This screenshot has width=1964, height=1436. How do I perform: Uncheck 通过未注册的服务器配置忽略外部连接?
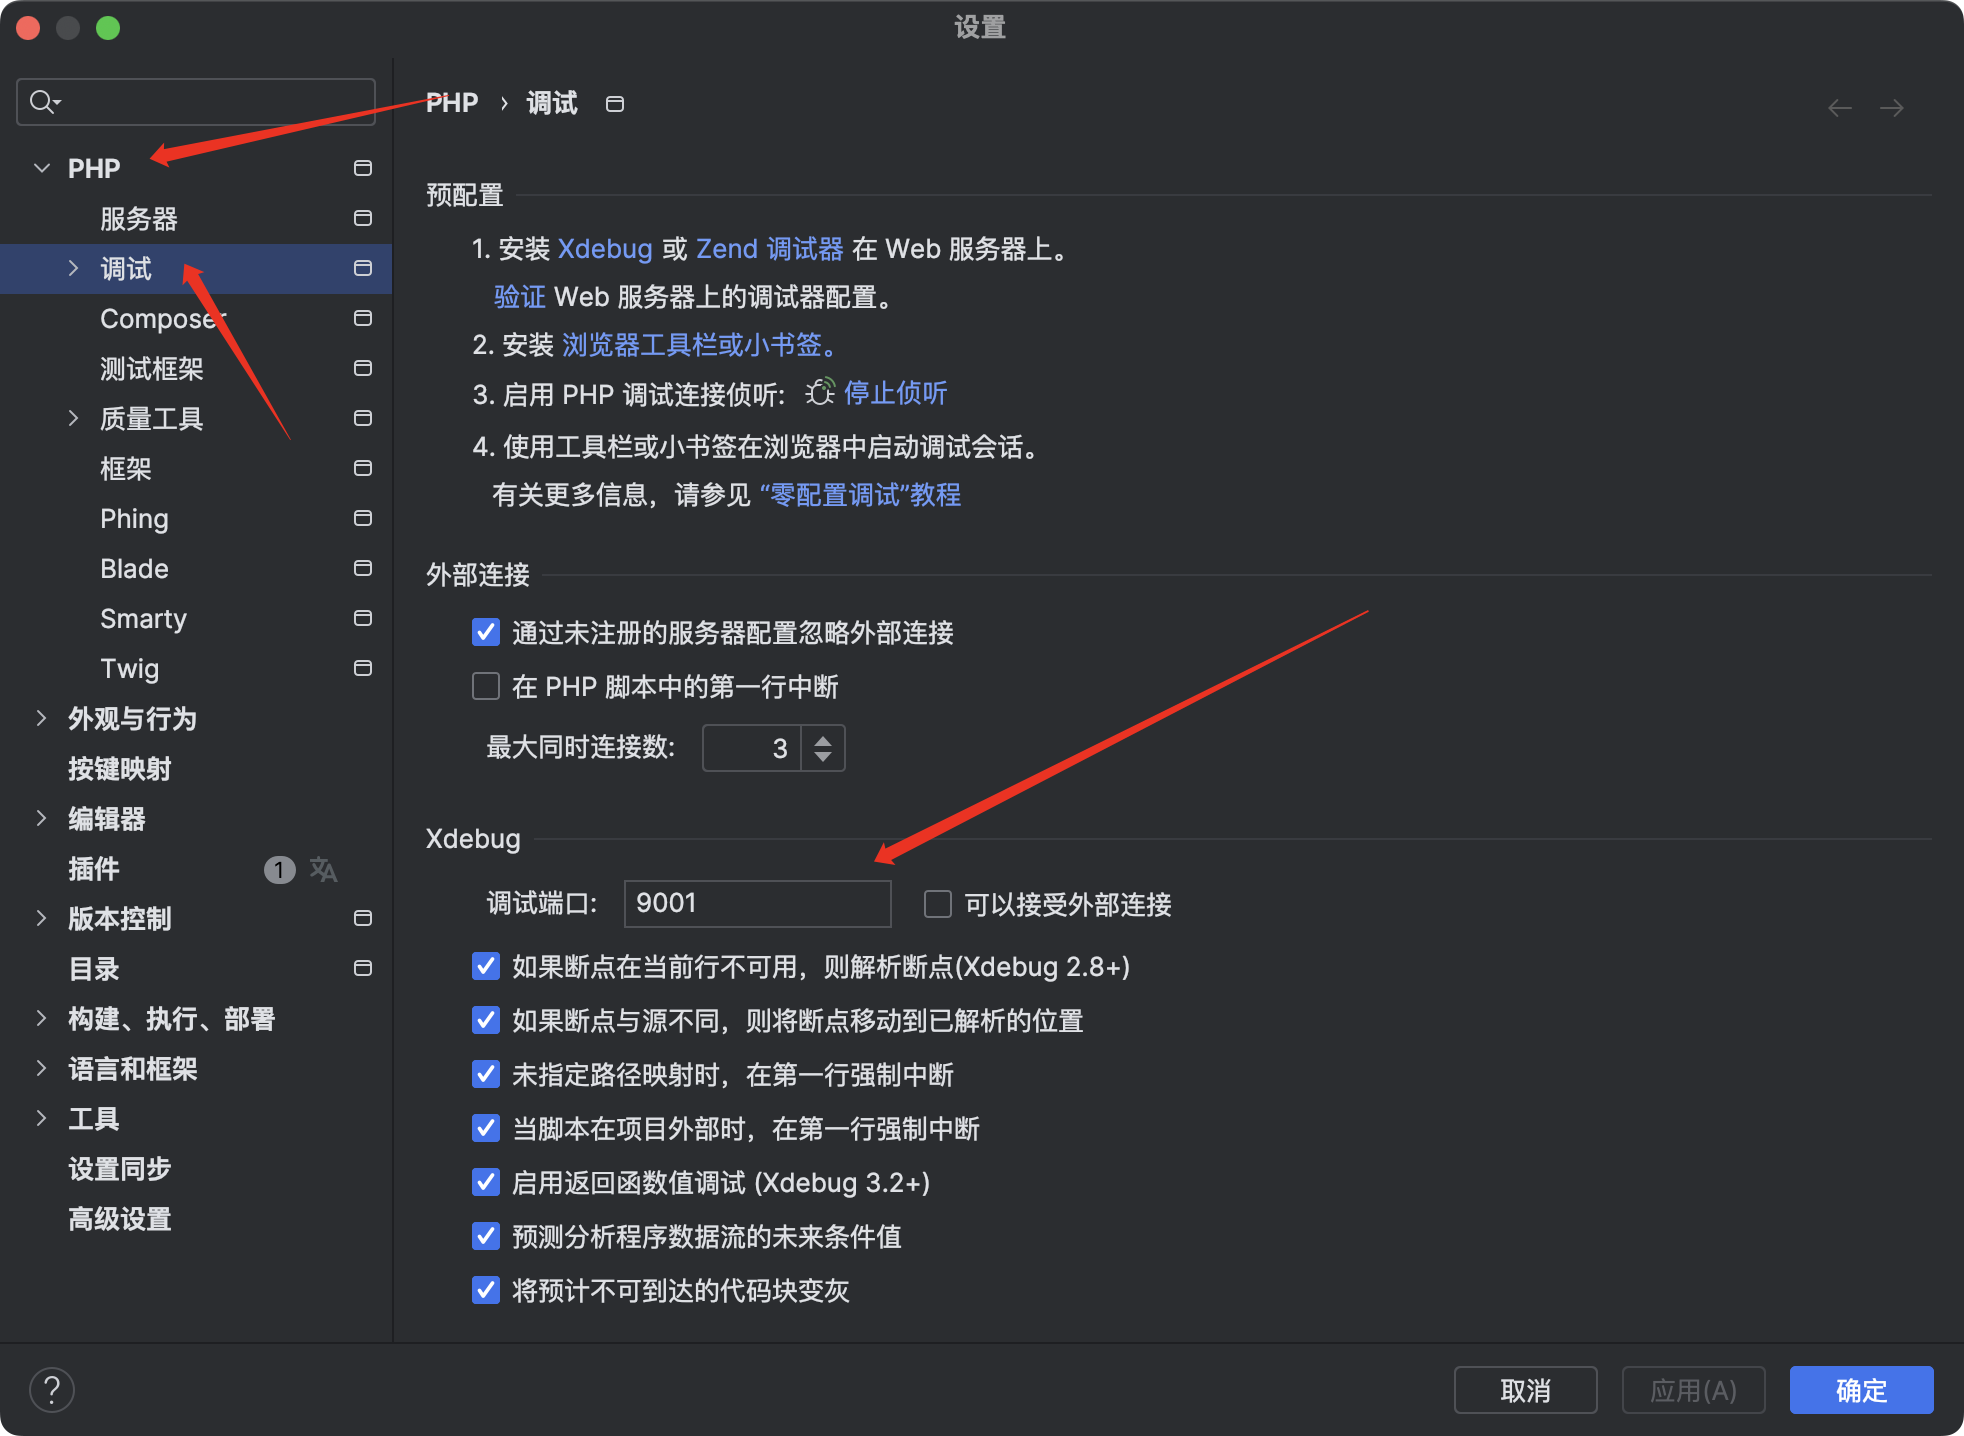(x=486, y=632)
